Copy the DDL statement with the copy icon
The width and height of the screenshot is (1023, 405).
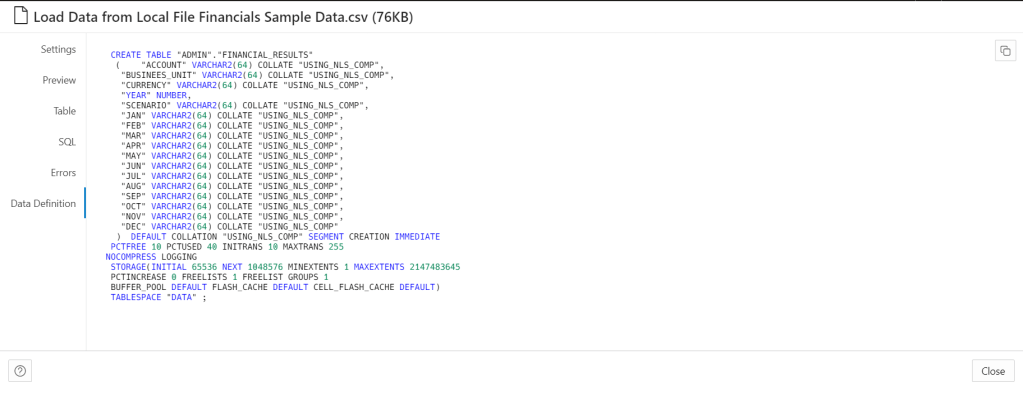click(1004, 51)
